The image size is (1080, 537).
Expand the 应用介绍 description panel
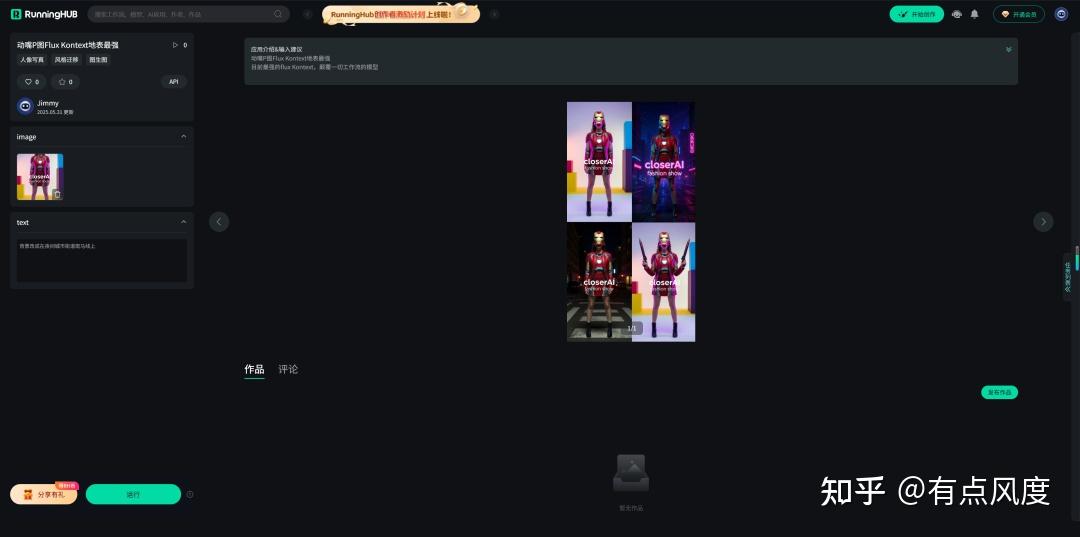(1008, 50)
